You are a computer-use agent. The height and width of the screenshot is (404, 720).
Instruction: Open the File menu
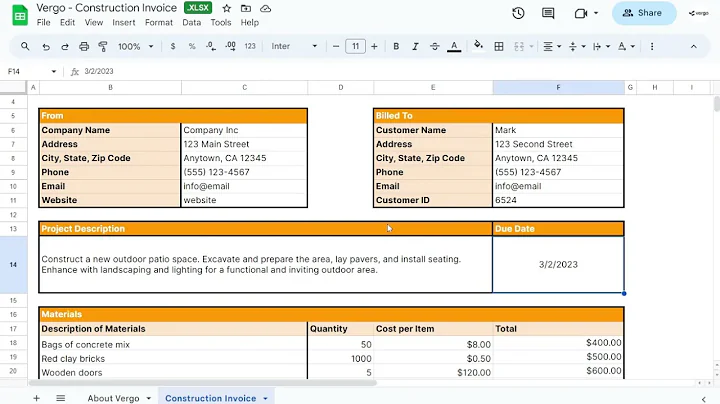[44, 22]
